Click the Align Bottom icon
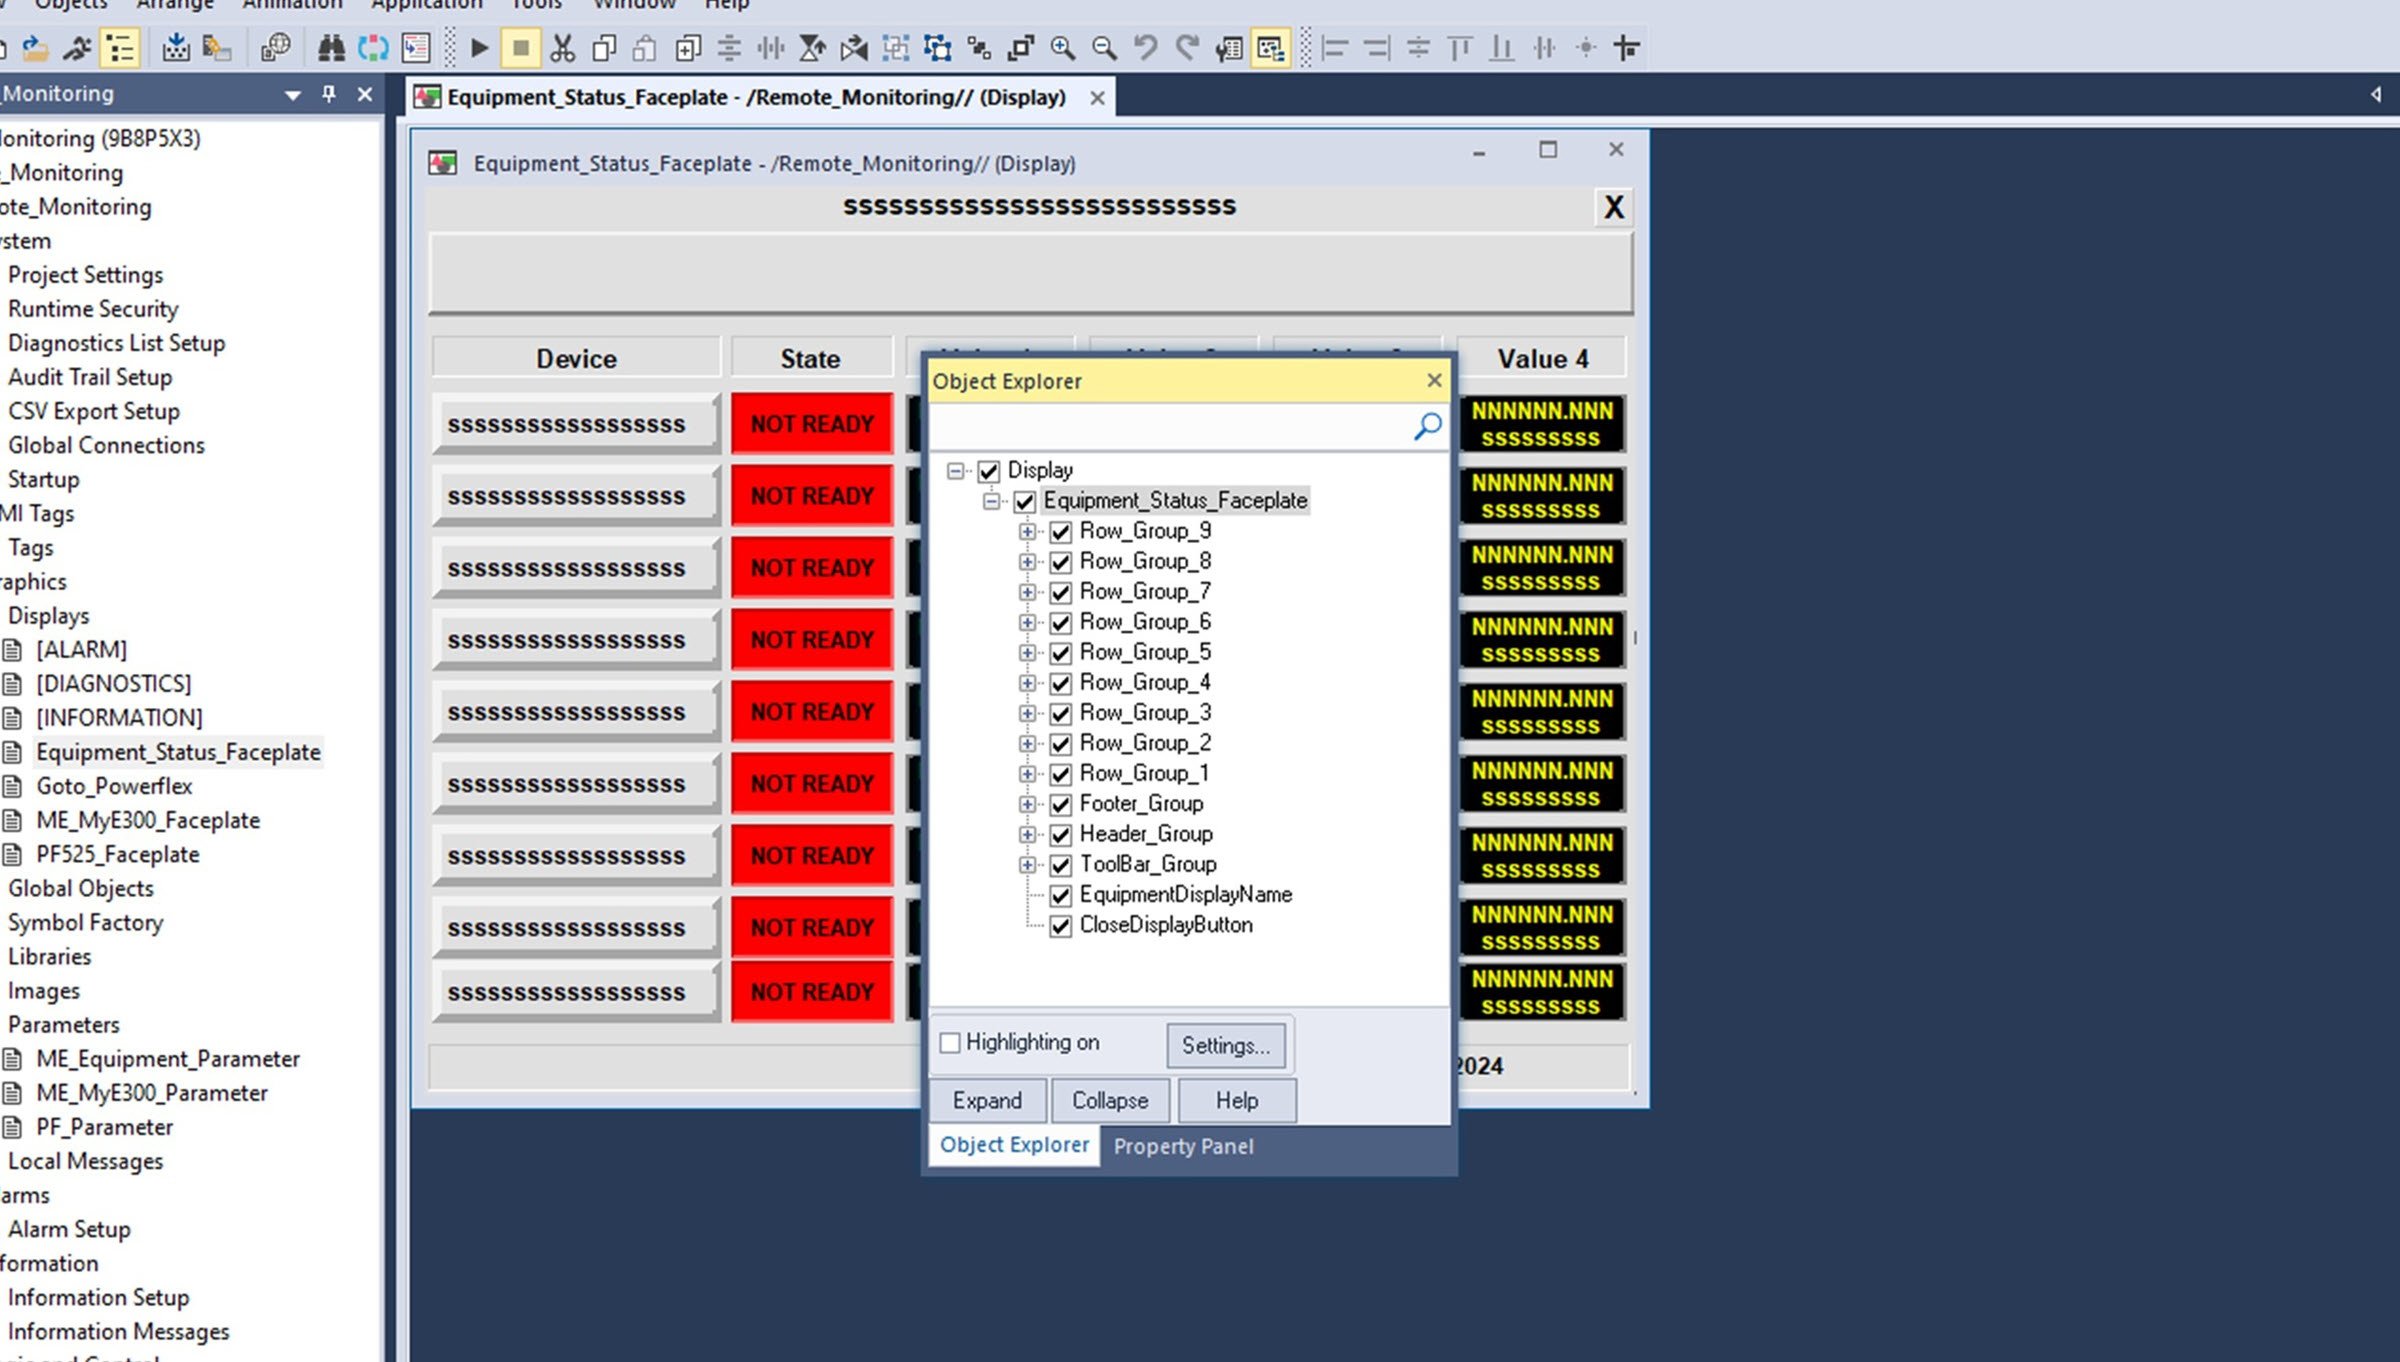 1501,47
